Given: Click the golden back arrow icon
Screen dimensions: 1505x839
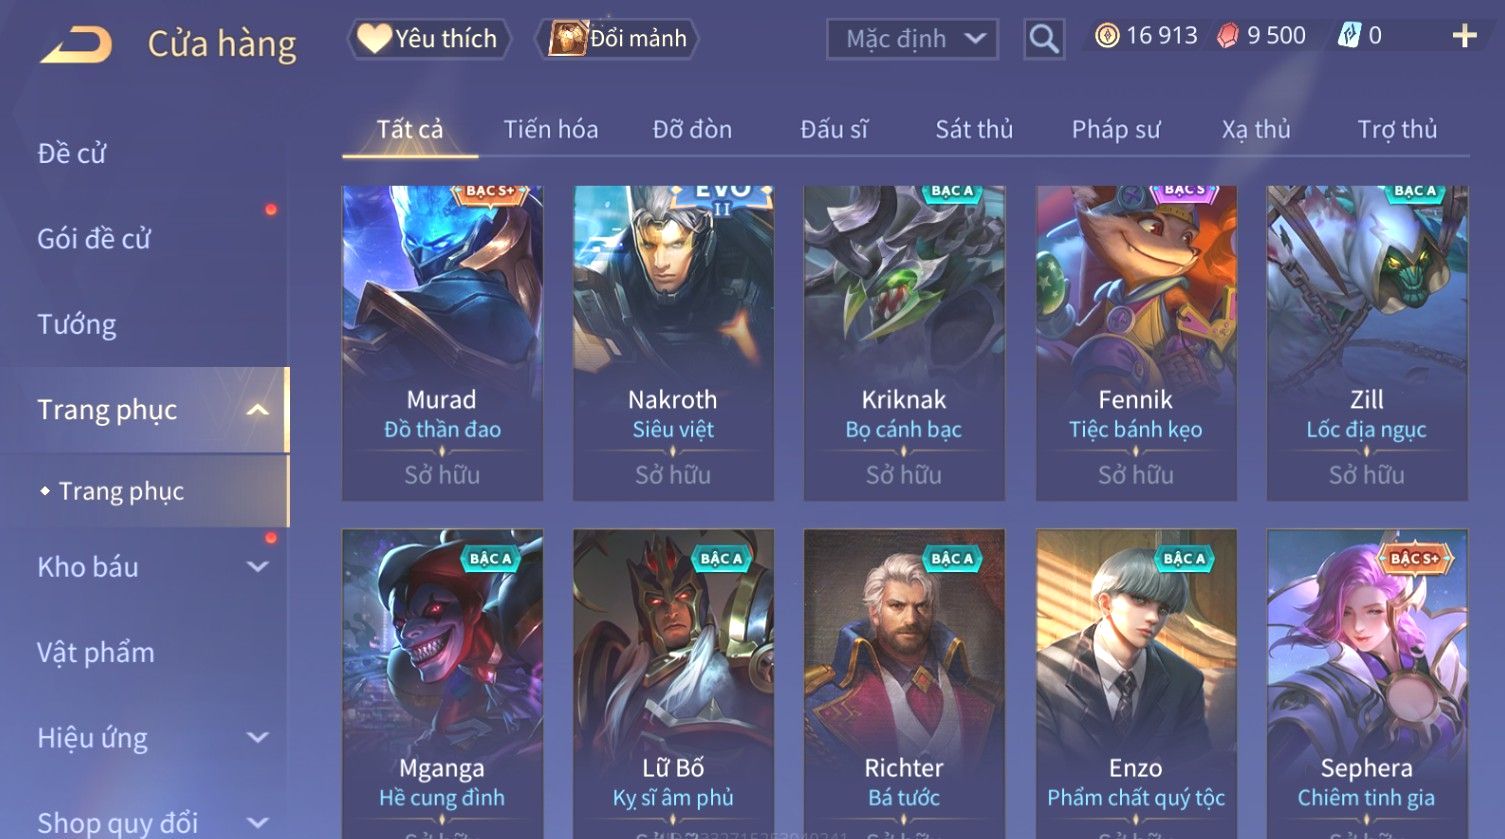Looking at the screenshot, I should coord(76,45).
